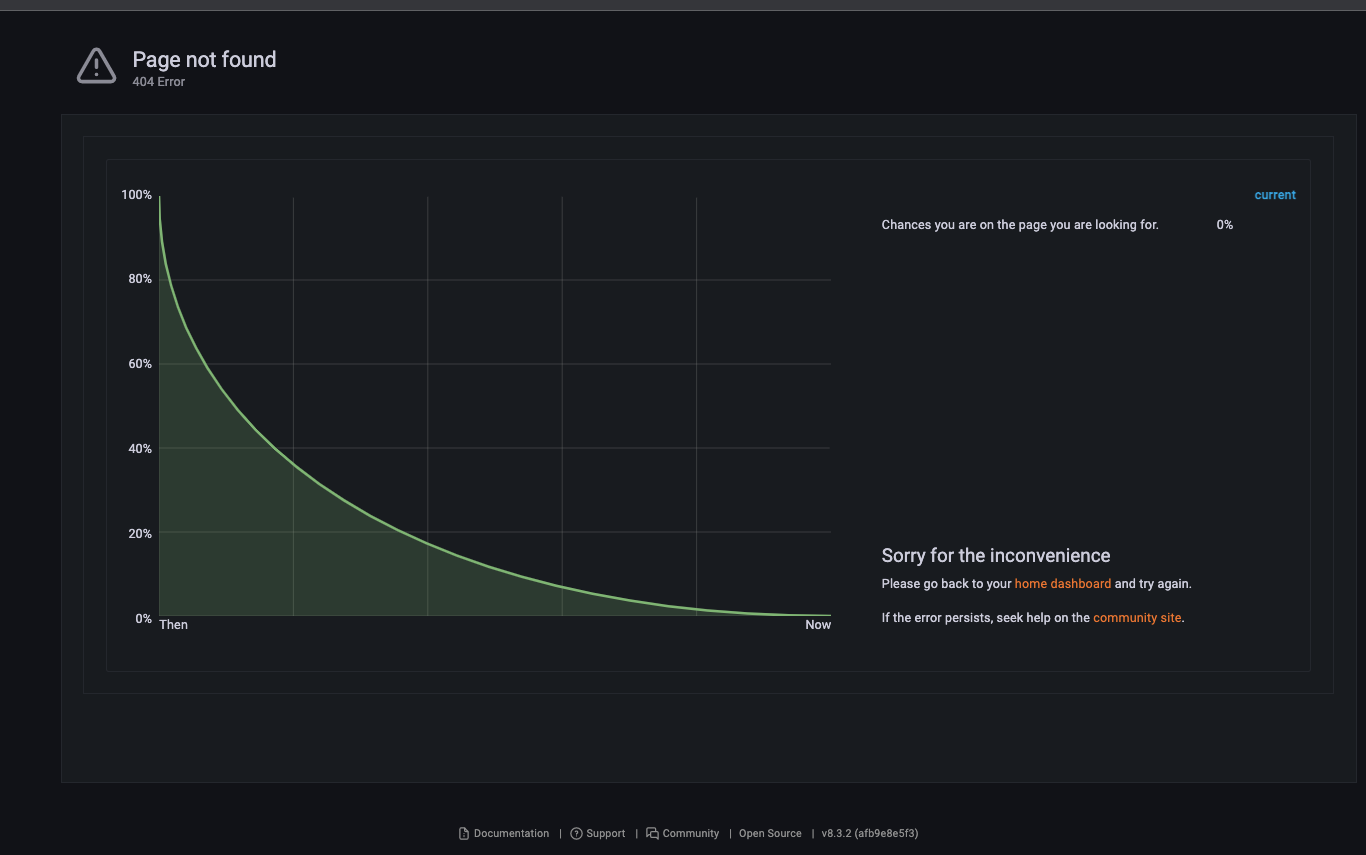Click the Support footer link
Image resolution: width=1366 pixels, height=855 pixels.
(606, 833)
